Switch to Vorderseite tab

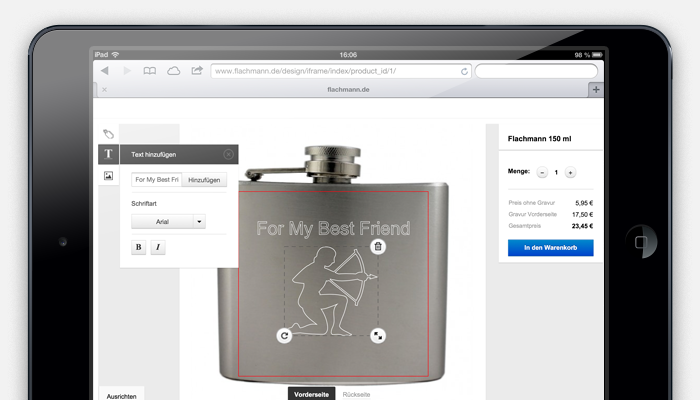click(311, 394)
